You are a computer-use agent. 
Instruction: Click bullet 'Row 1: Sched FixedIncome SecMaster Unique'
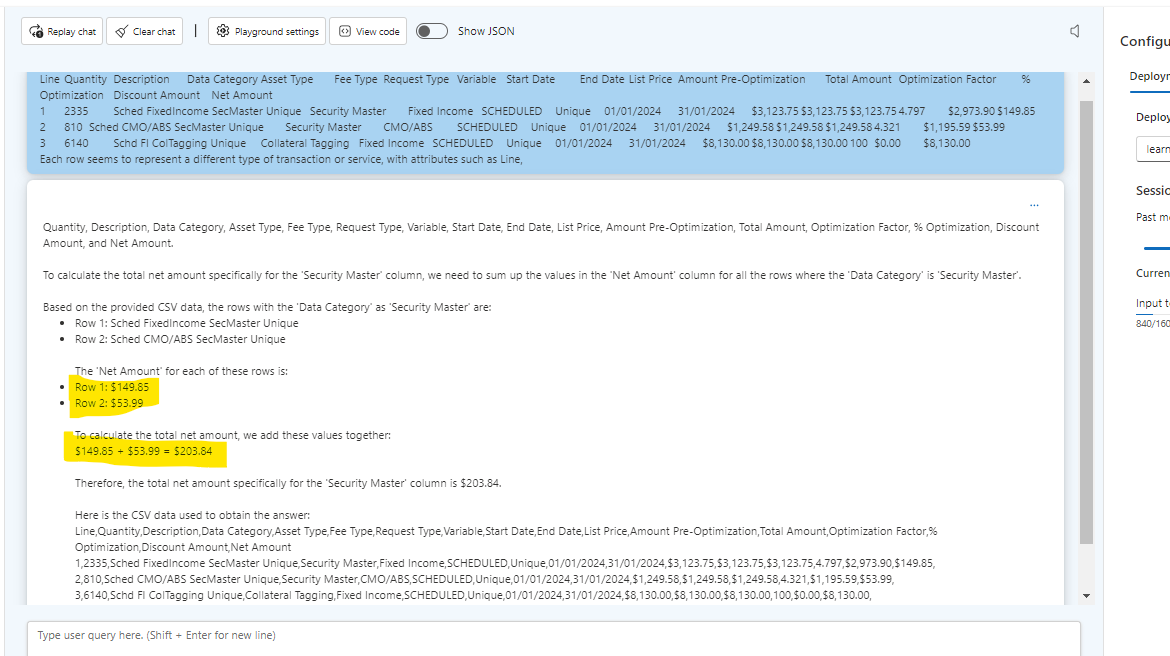click(x=187, y=323)
